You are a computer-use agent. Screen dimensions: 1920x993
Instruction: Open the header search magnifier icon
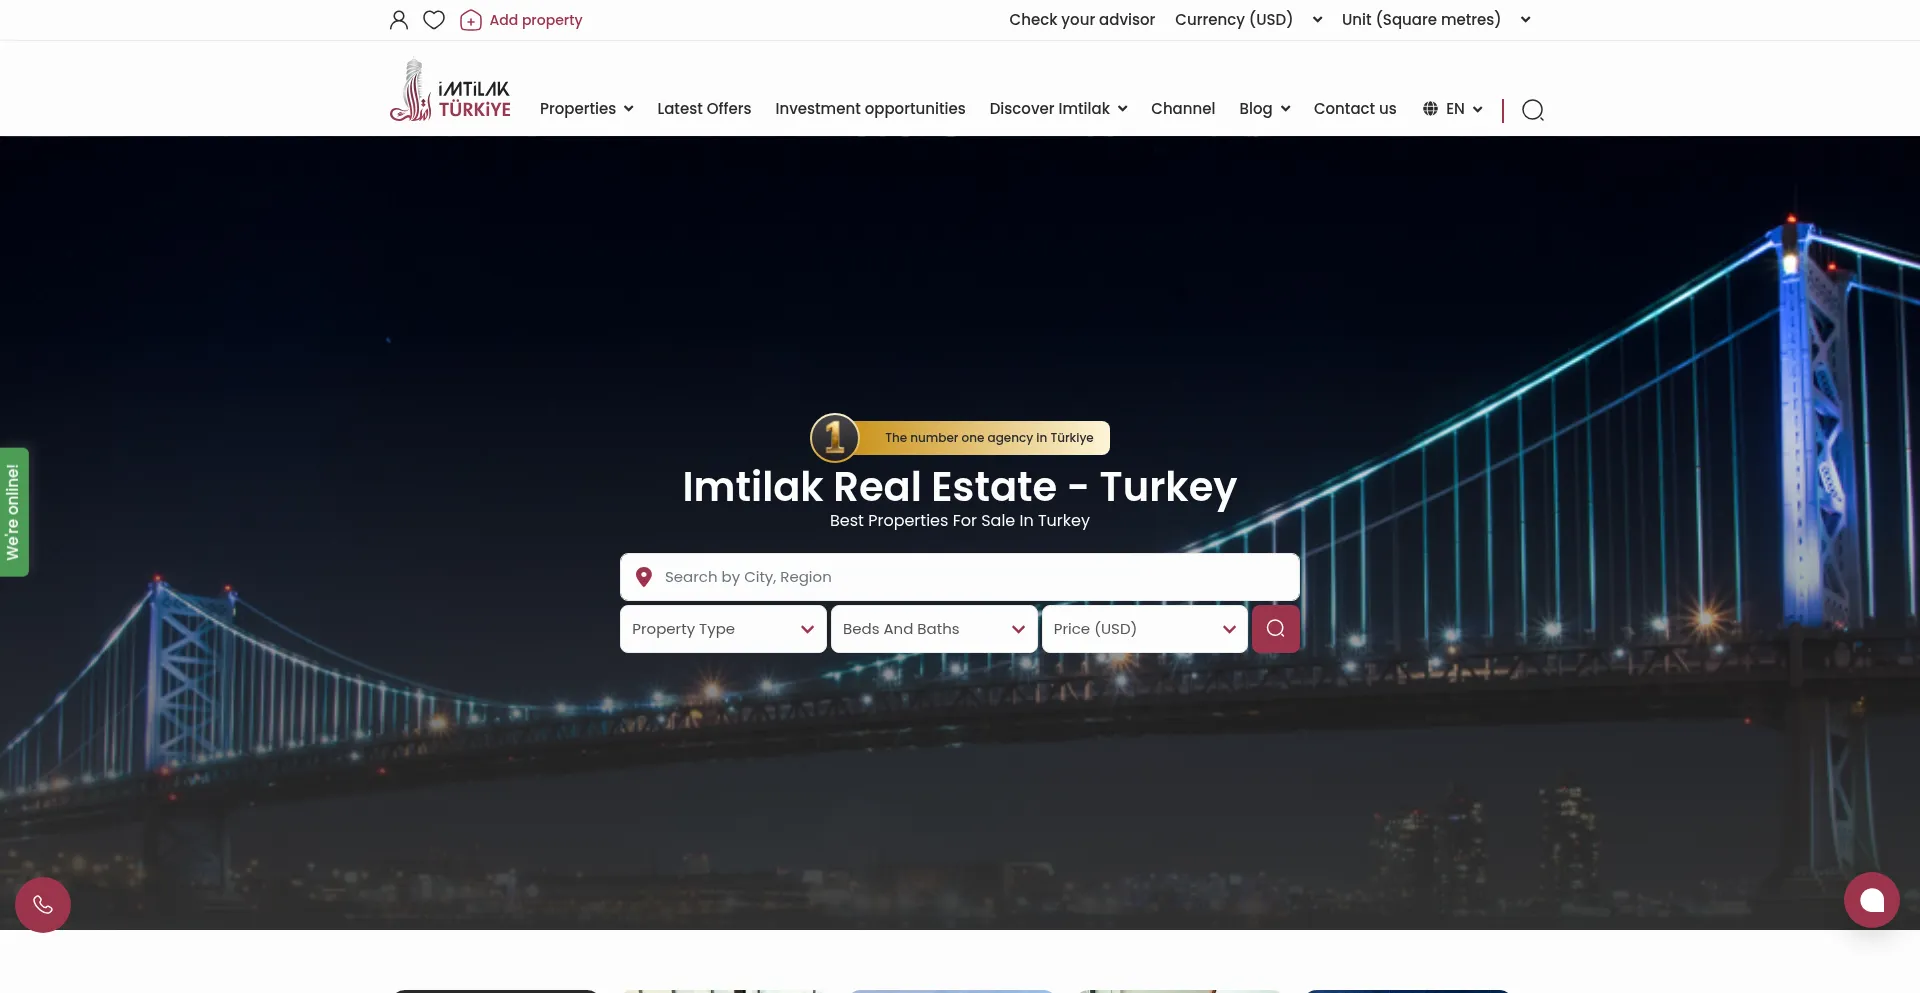pyautogui.click(x=1533, y=110)
